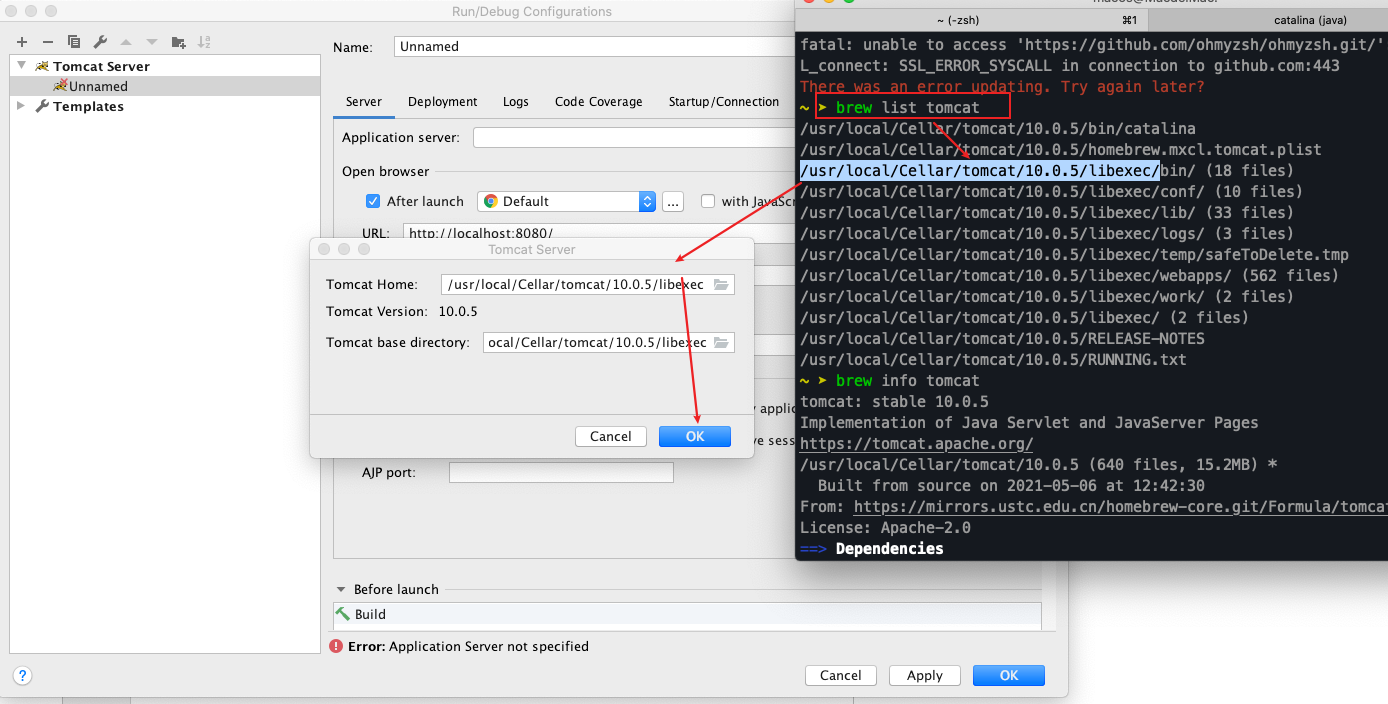Switch to the Deployment tab

tap(443, 102)
